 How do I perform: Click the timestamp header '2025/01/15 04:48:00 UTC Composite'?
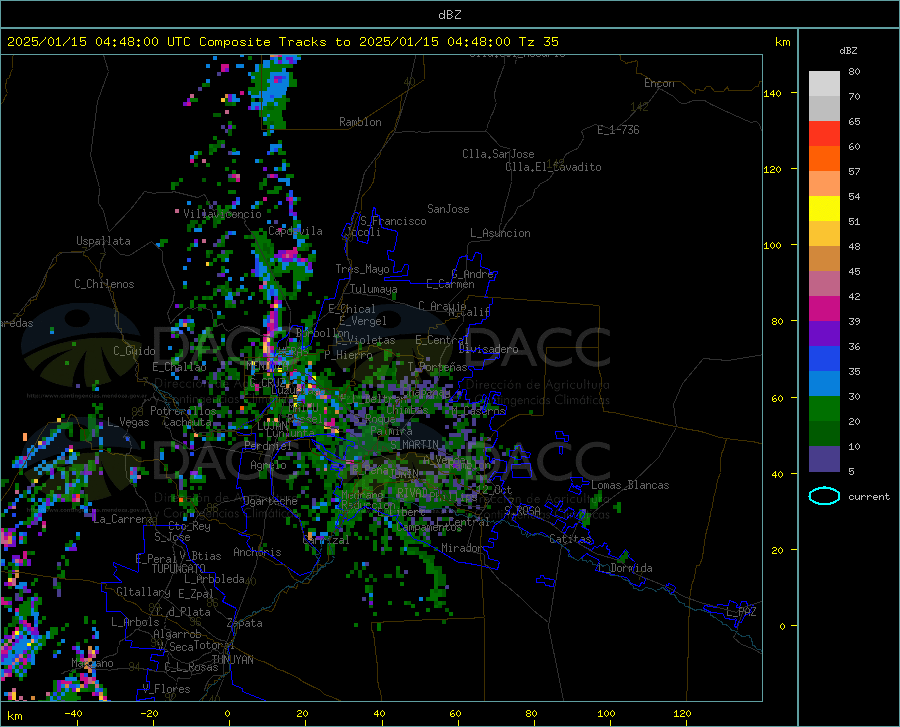click(139, 42)
